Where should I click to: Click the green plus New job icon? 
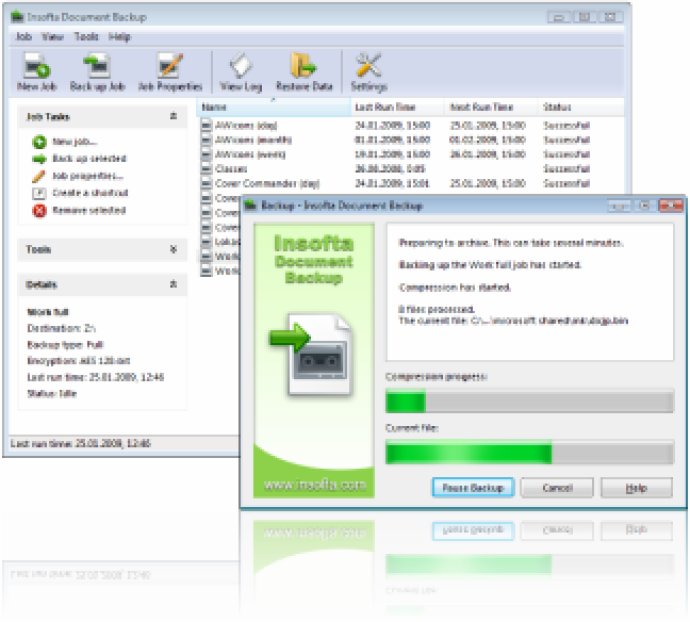click(39, 142)
